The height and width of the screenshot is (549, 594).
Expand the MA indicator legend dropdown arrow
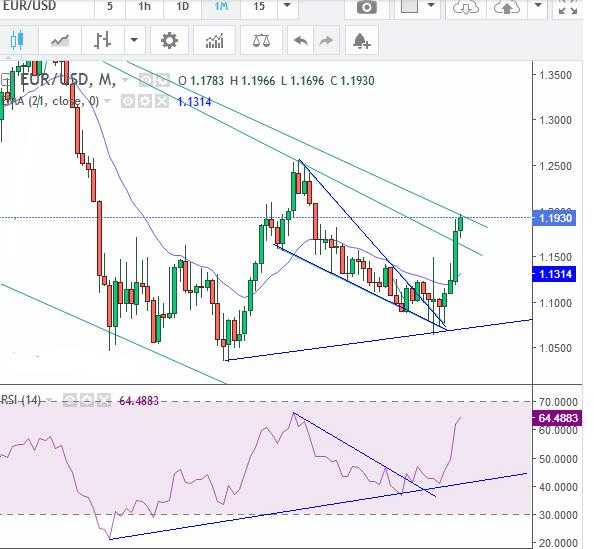(x=108, y=101)
